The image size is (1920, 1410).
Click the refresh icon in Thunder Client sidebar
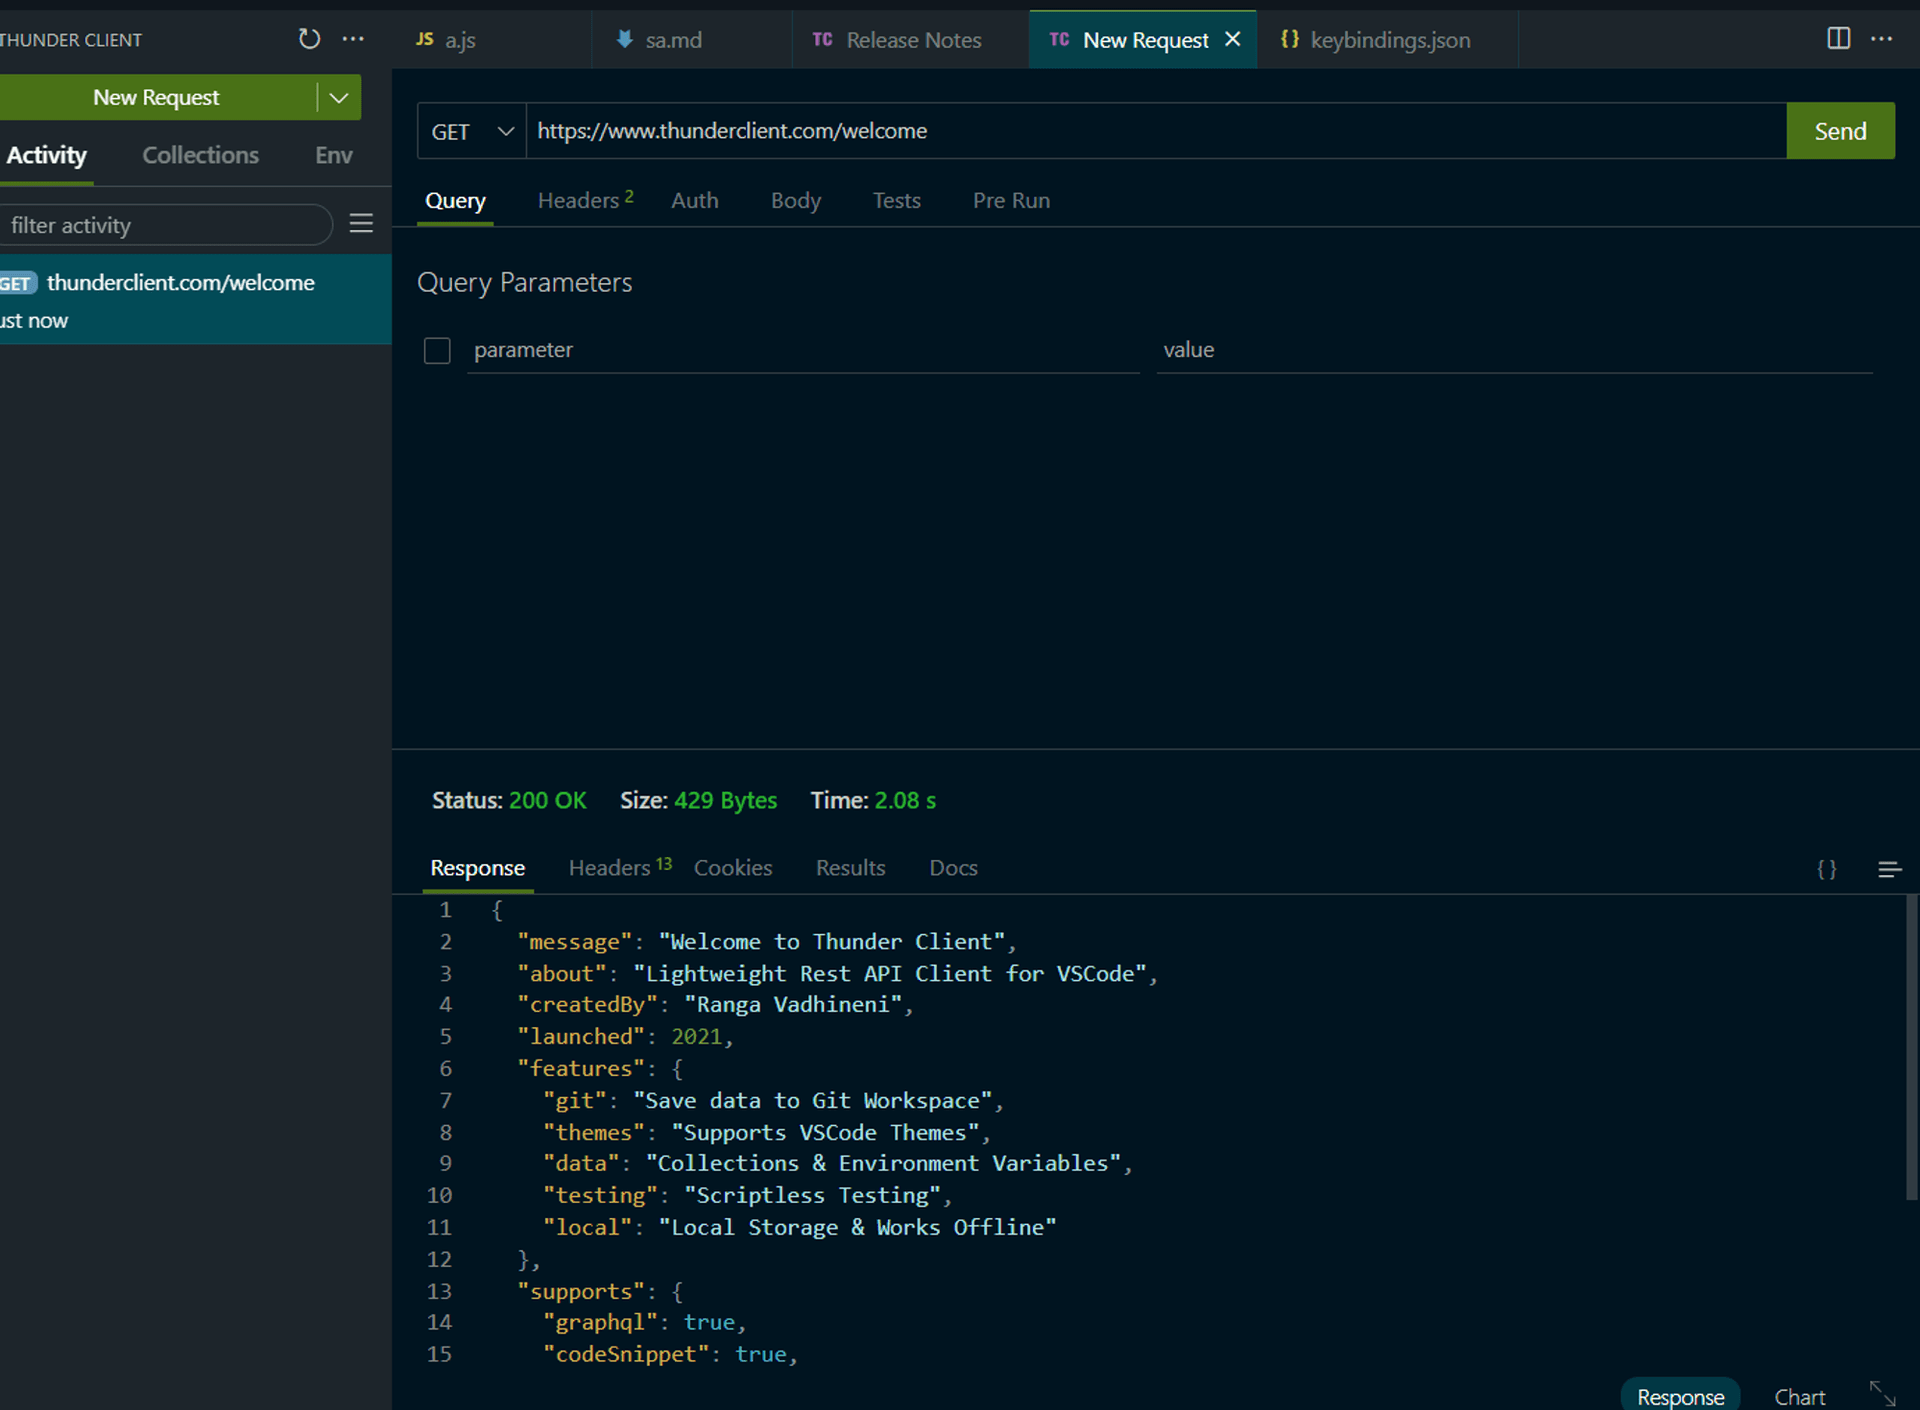[x=309, y=39]
